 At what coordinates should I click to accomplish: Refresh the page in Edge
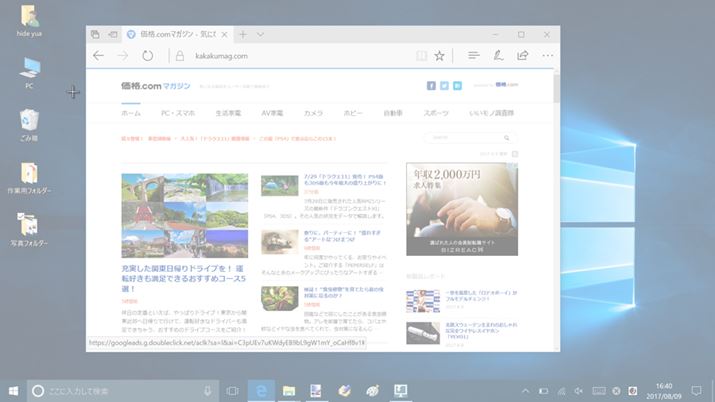(x=147, y=56)
